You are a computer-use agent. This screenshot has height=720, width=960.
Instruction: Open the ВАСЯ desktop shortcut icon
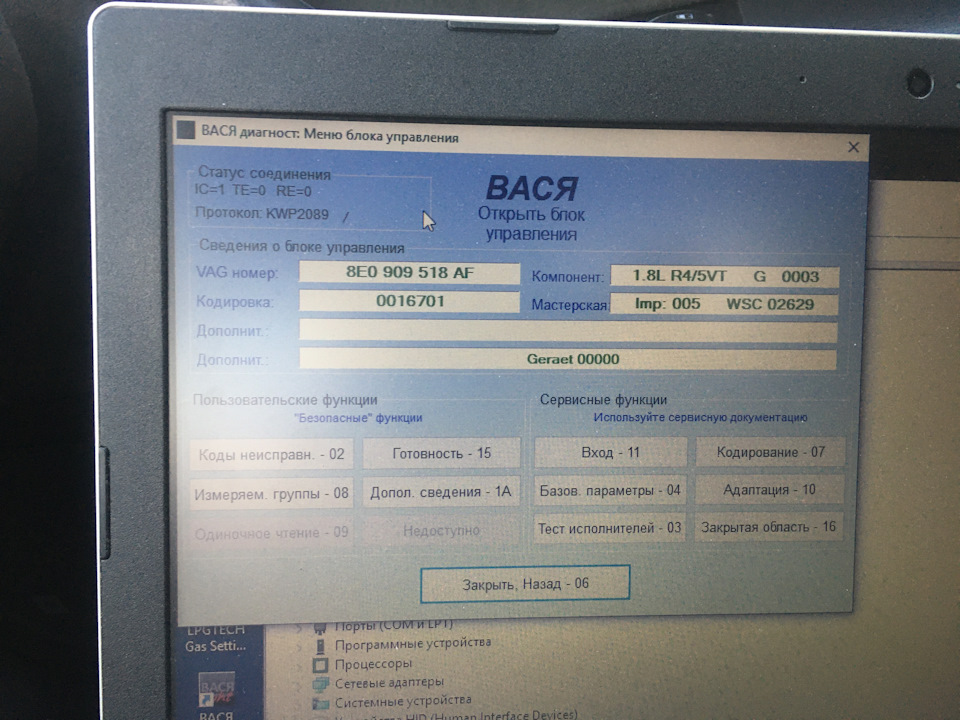pyautogui.click(x=217, y=690)
